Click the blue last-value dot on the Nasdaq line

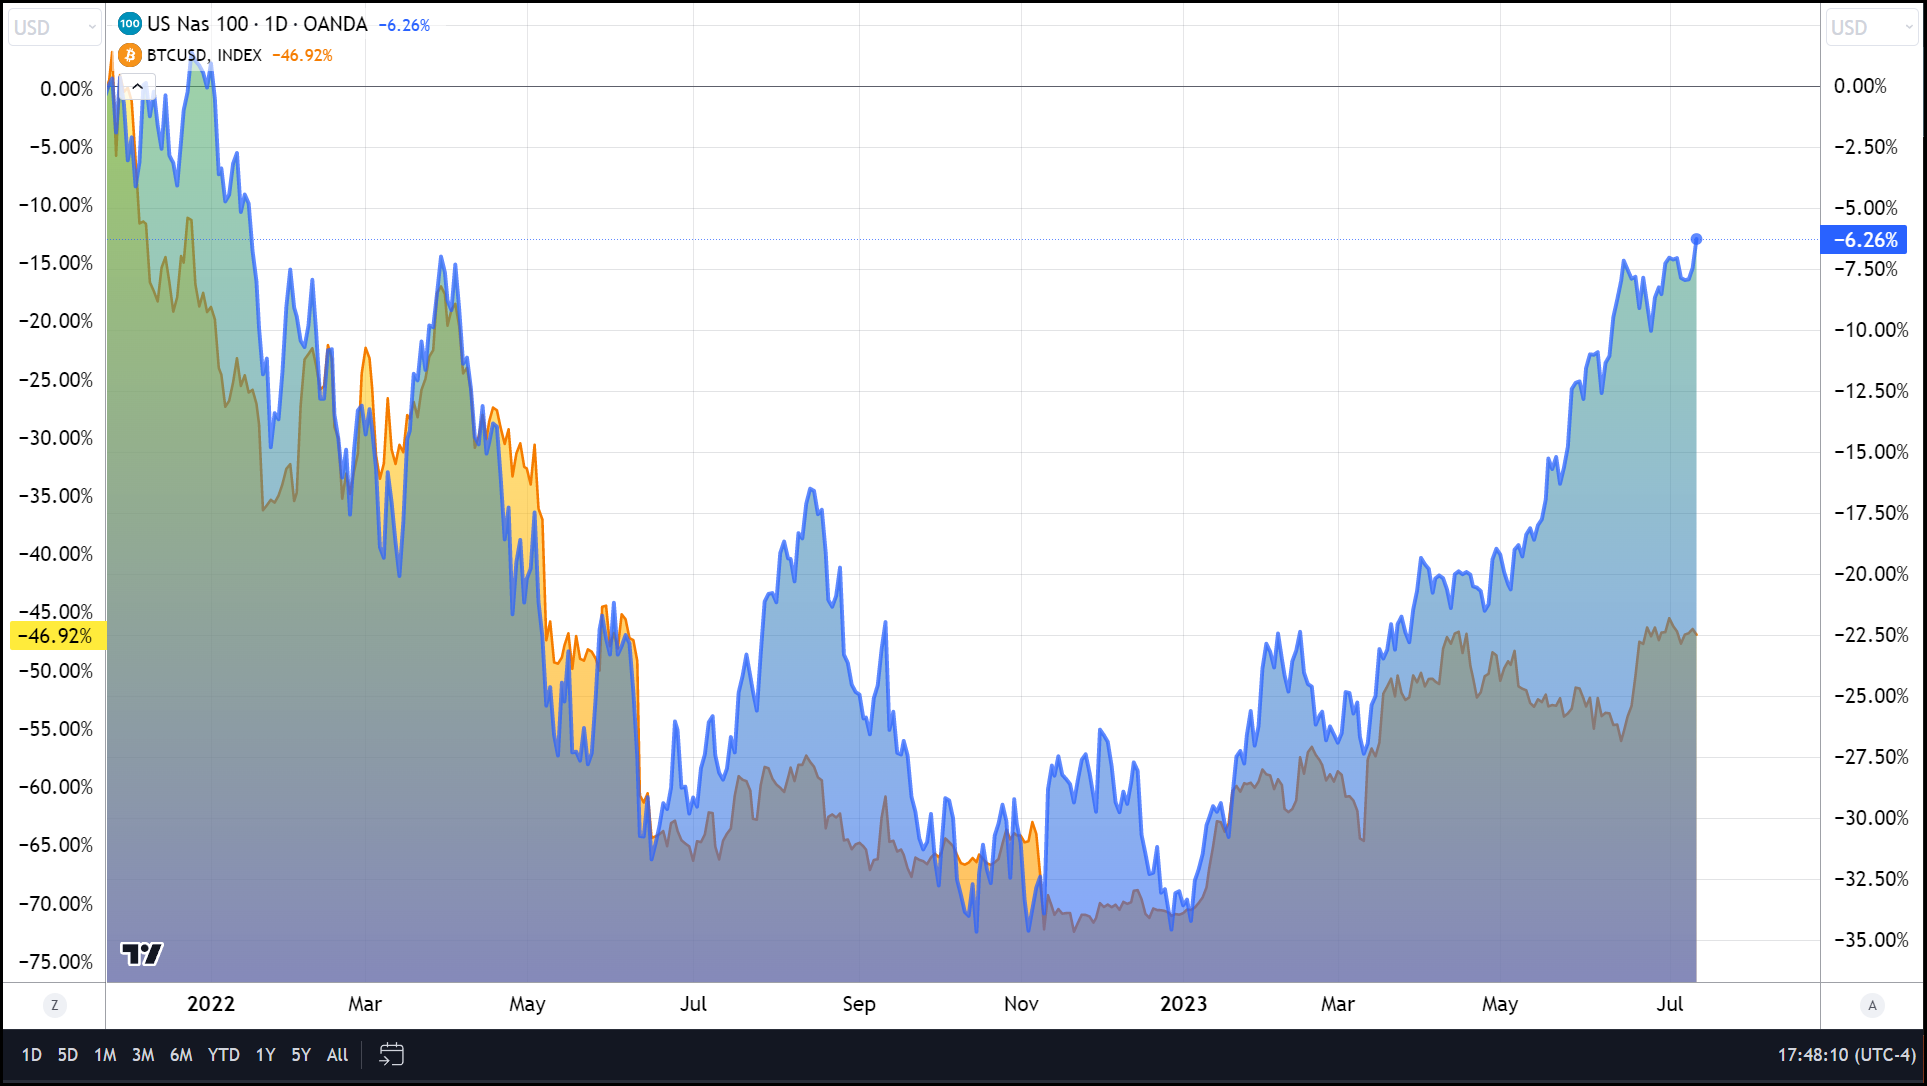tap(1696, 239)
